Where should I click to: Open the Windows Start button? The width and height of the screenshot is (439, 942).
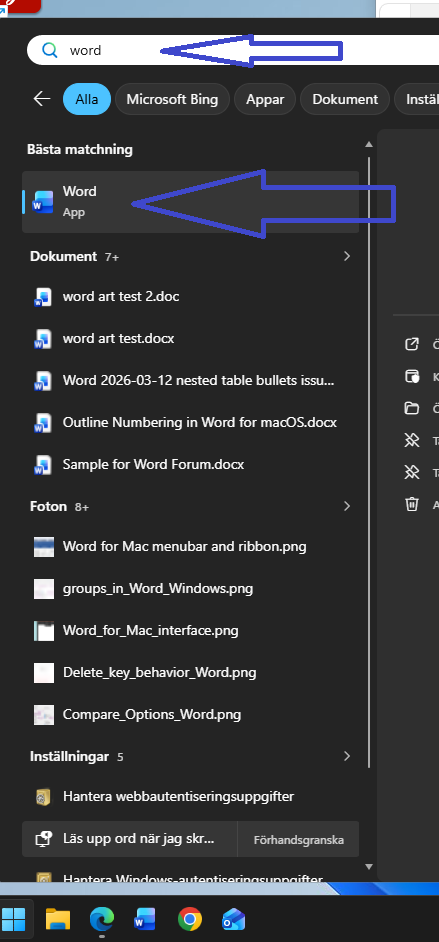(14, 919)
